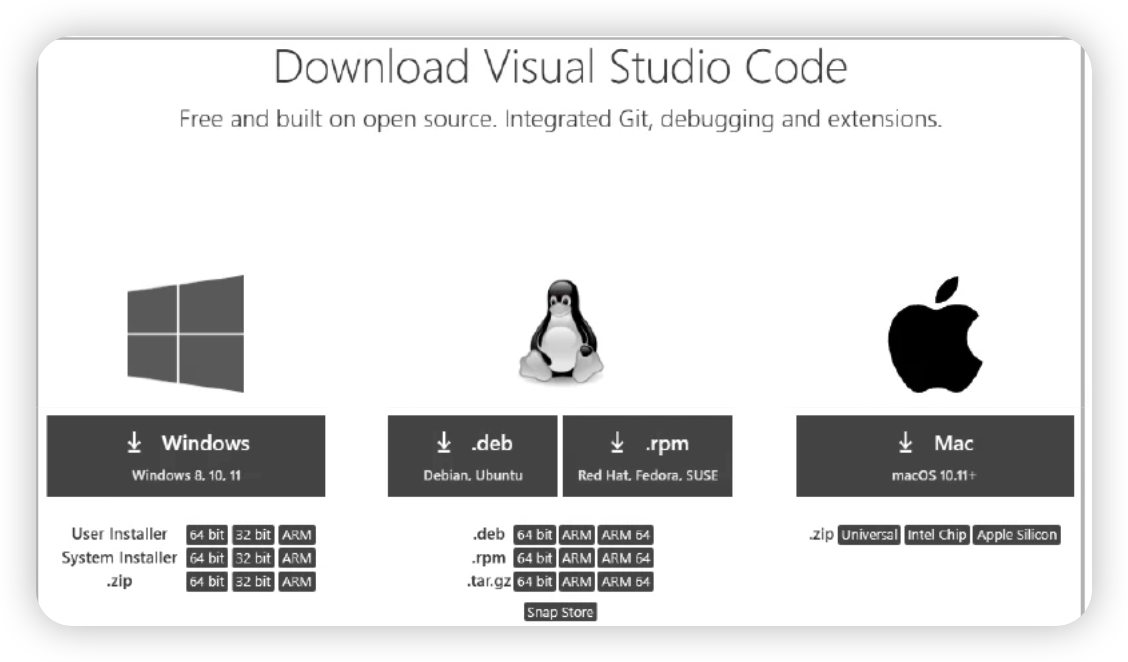Click the Windows logo icon
The width and height of the screenshot is (1128, 662).
tap(186, 333)
